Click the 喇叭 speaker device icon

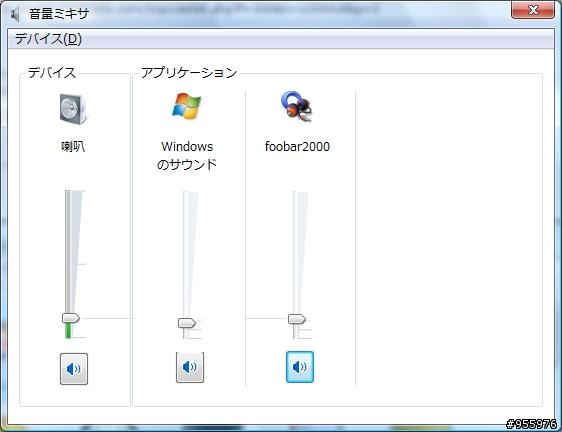click(73, 109)
